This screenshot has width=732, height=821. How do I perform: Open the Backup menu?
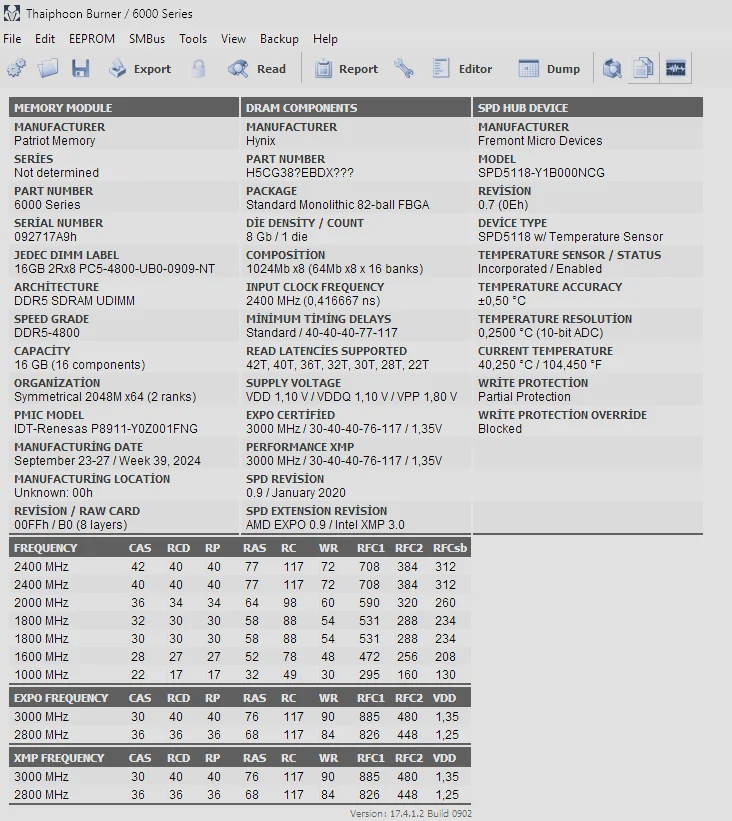[x=279, y=39]
